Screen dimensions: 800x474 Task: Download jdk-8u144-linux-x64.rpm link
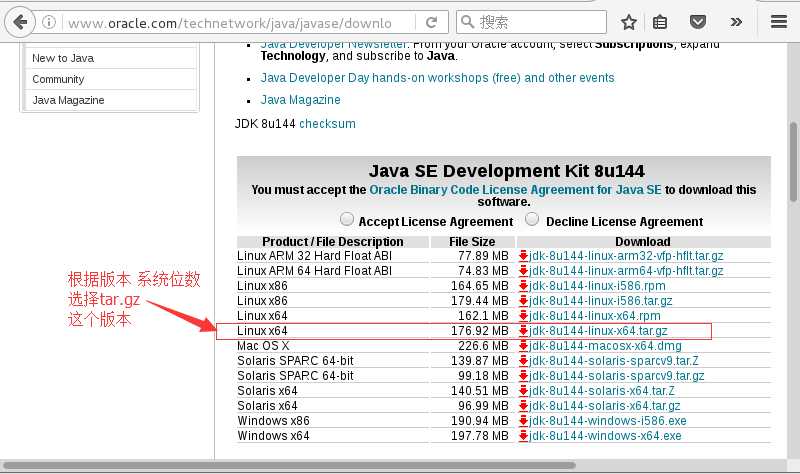pyautogui.click(x=594, y=315)
